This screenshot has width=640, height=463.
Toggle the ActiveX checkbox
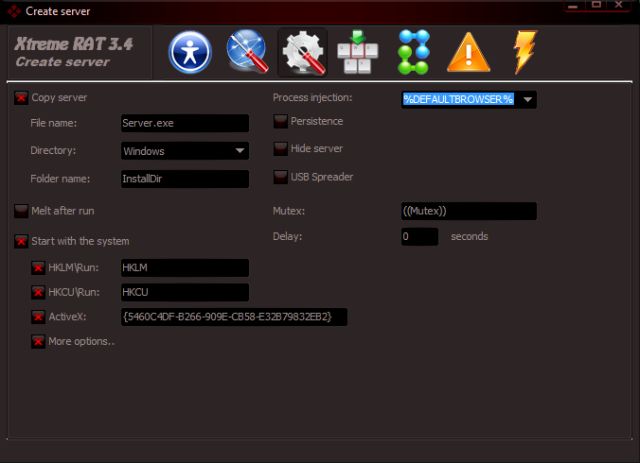pos(38,317)
